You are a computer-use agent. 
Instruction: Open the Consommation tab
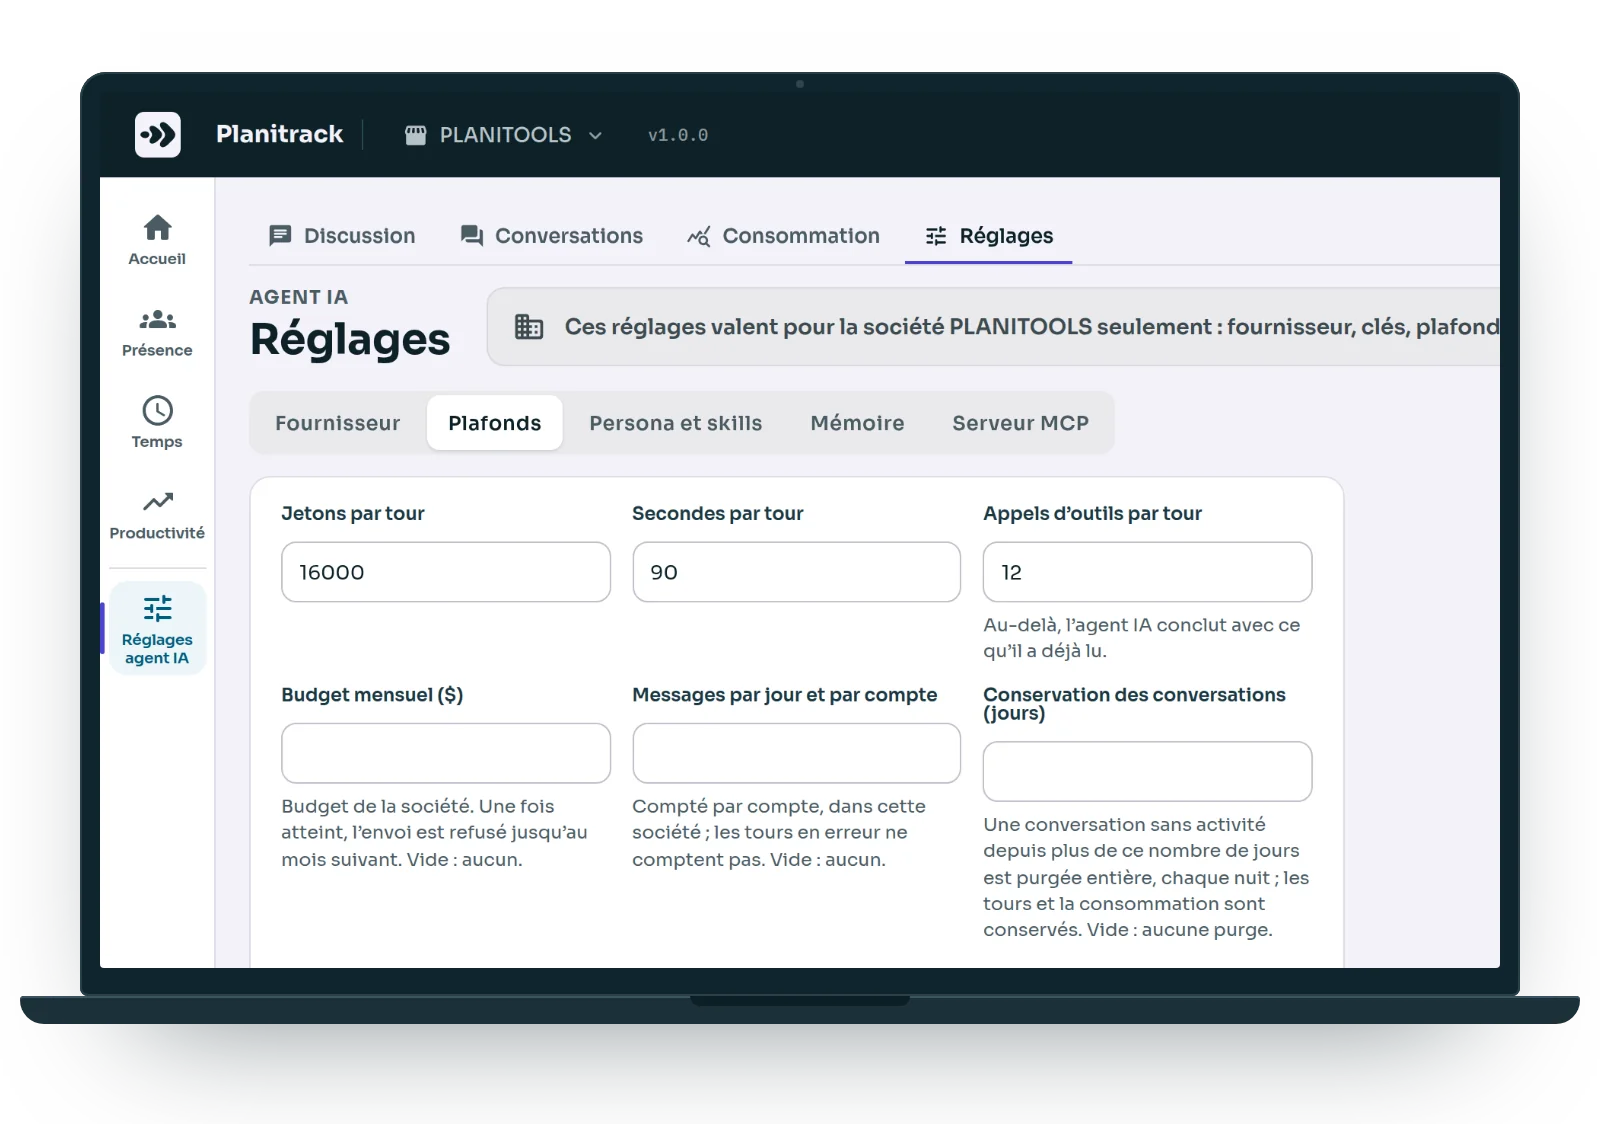(783, 236)
